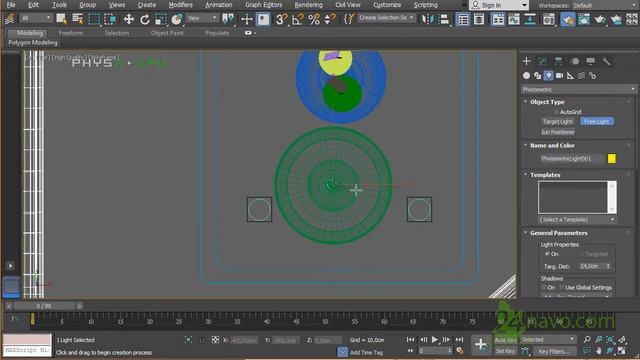This screenshot has height=360, width=640.
Task: Open the Photometric light type dropdown
Action: tap(578, 89)
